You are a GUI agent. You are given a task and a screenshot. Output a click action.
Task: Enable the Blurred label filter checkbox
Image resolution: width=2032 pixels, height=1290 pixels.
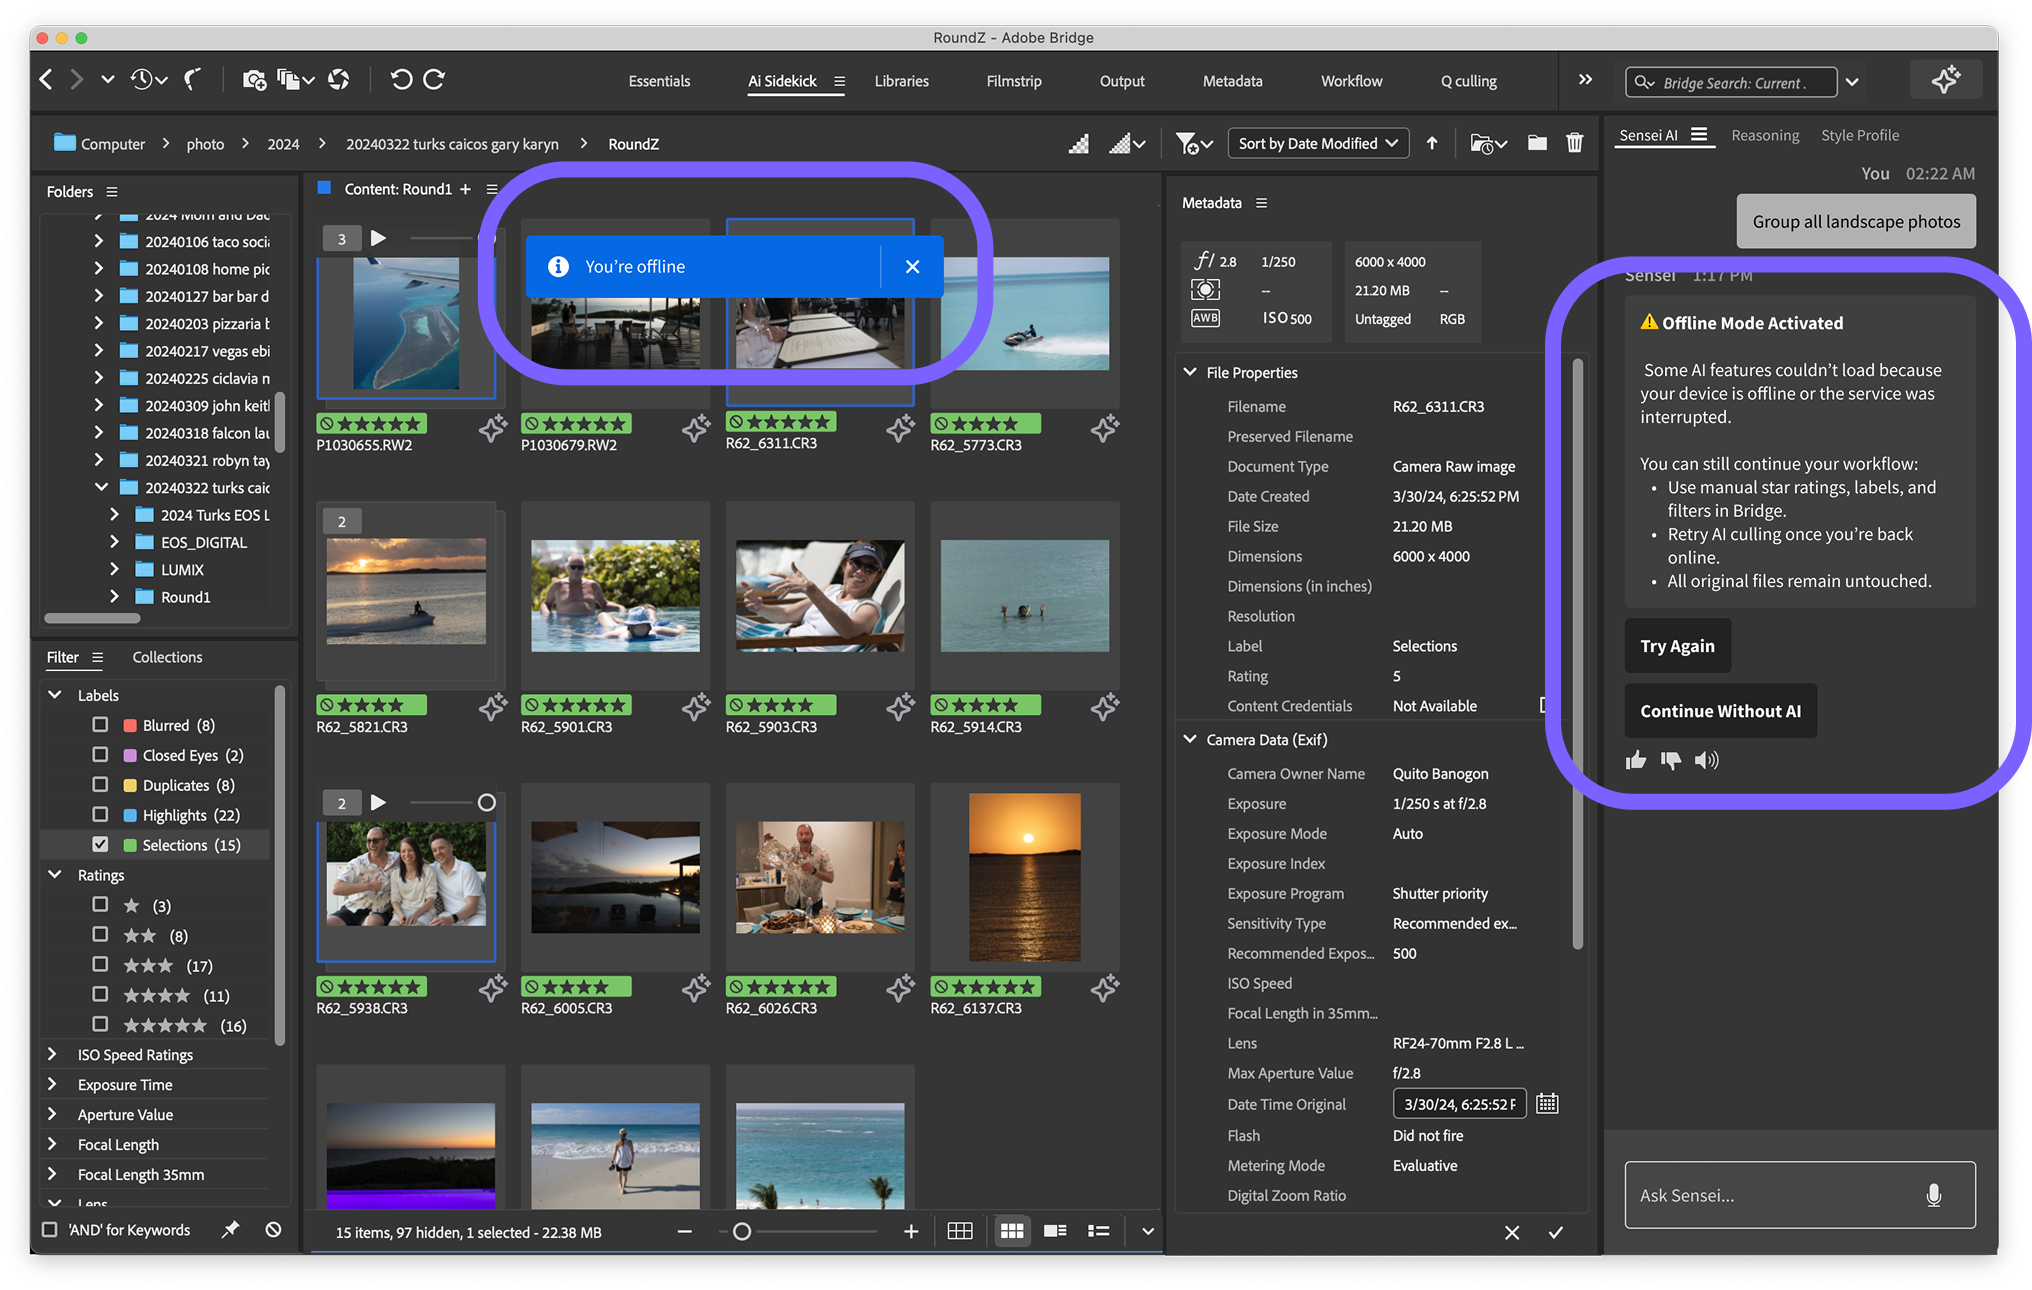[100, 725]
